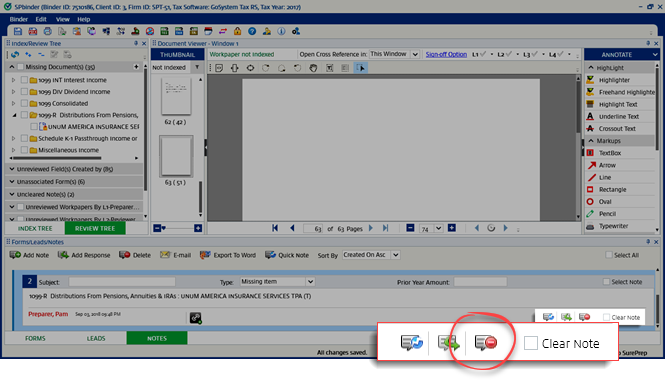Click the expand-all icon in tree toolbar

coord(28,54)
